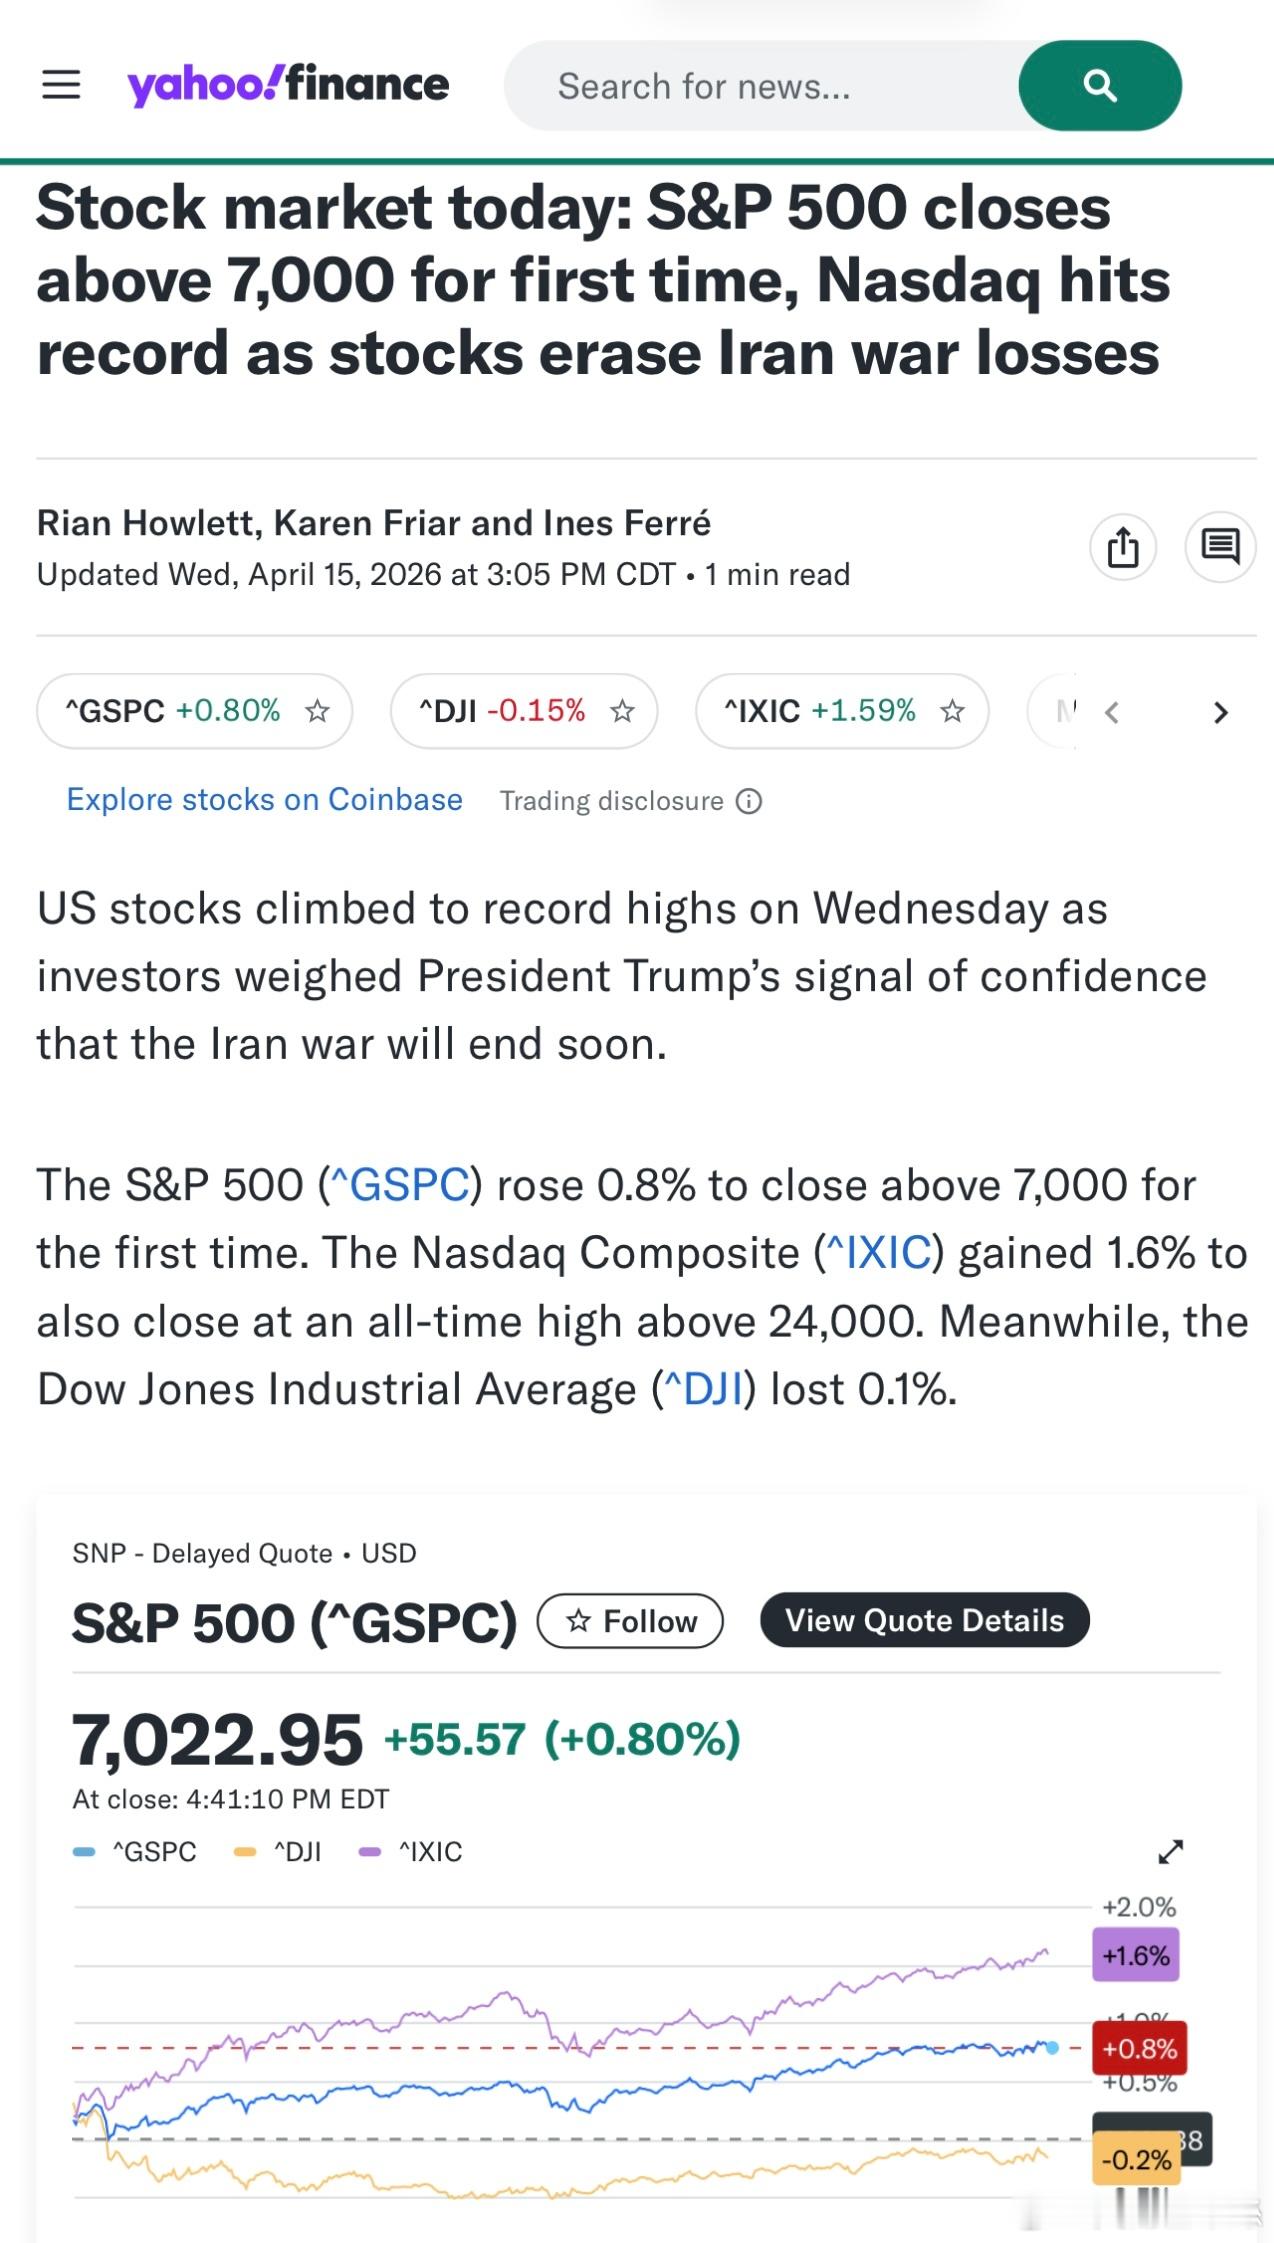Open the Trading disclosure info icon
This screenshot has width=1274, height=2243.
coord(749,801)
